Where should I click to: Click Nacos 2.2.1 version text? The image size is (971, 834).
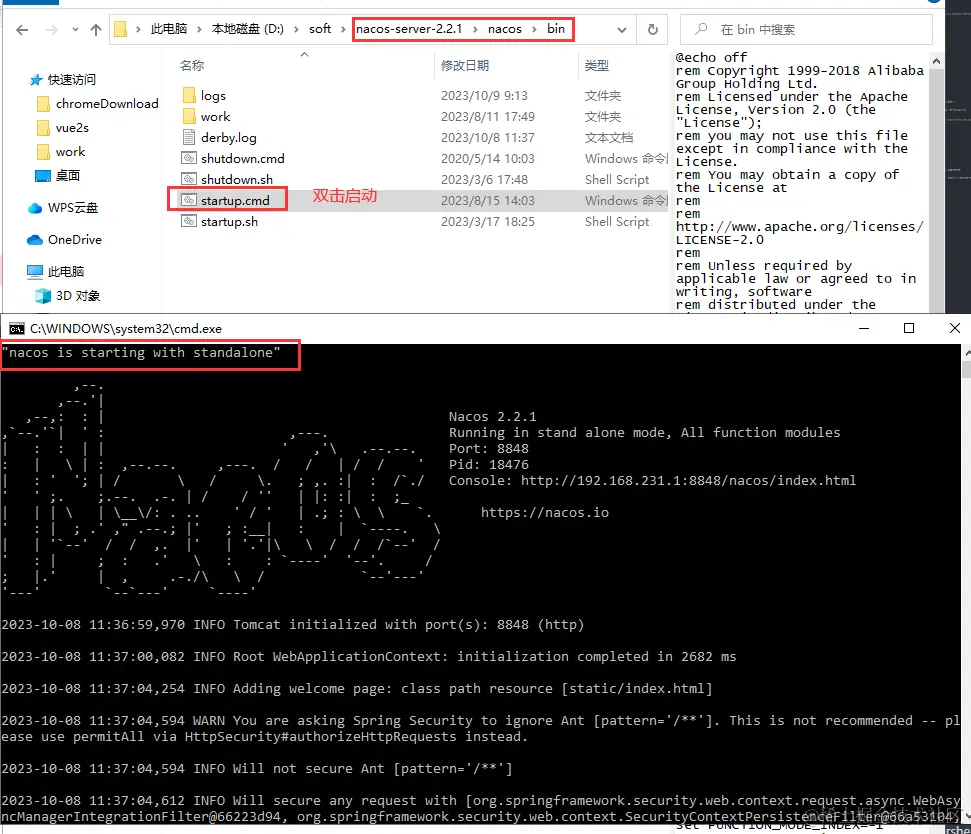point(492,417)
